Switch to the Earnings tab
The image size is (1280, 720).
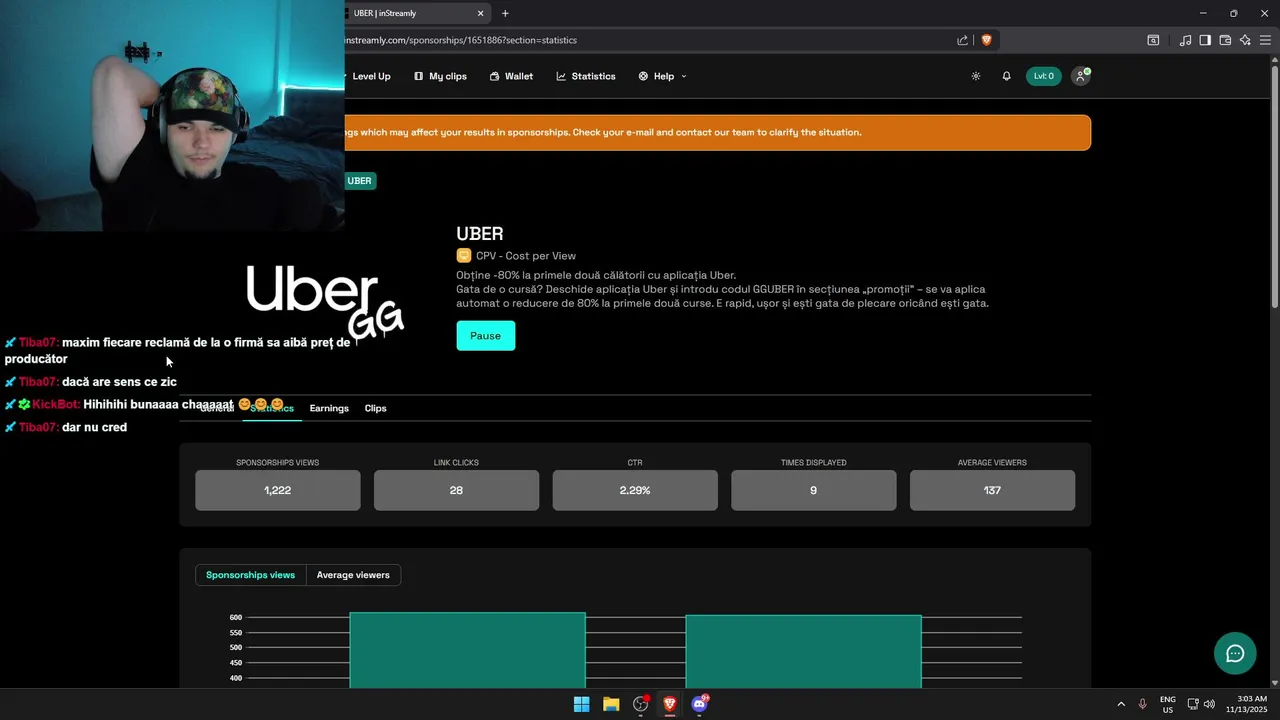click(x=329, y=408)
